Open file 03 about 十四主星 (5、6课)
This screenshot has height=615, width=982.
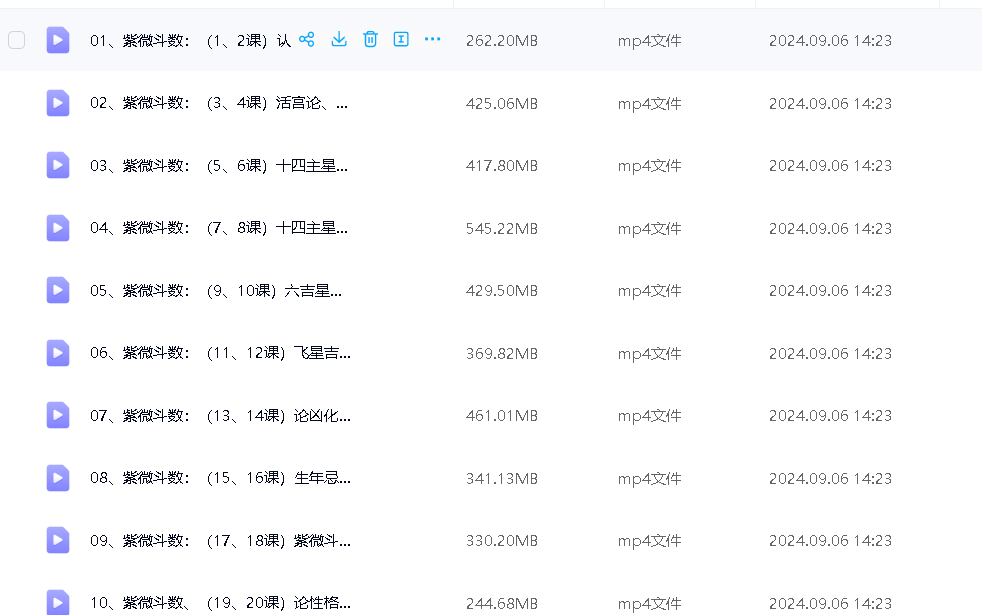(x=218, y=166)
